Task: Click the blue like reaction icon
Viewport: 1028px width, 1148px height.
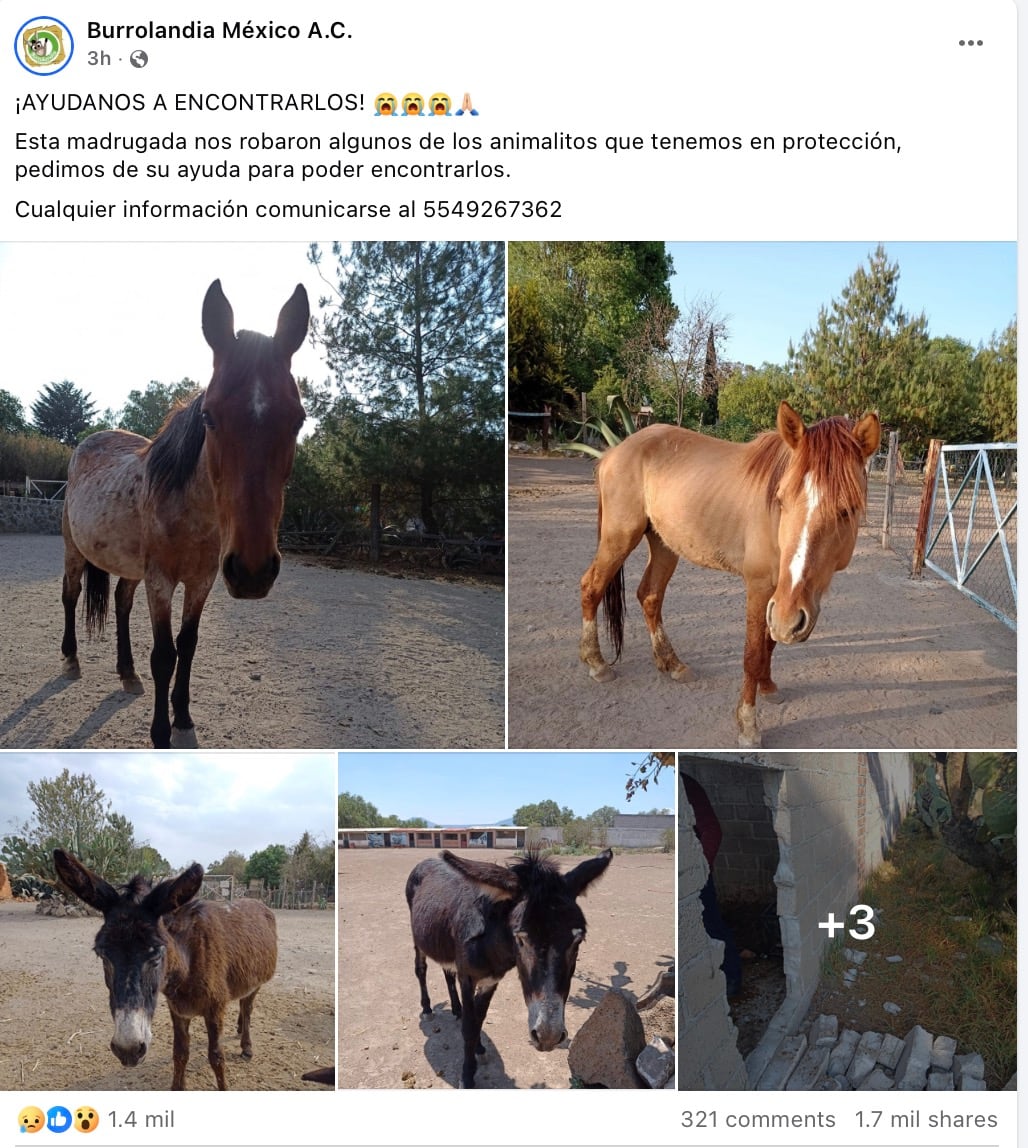Action: (x=59, y=1119)
